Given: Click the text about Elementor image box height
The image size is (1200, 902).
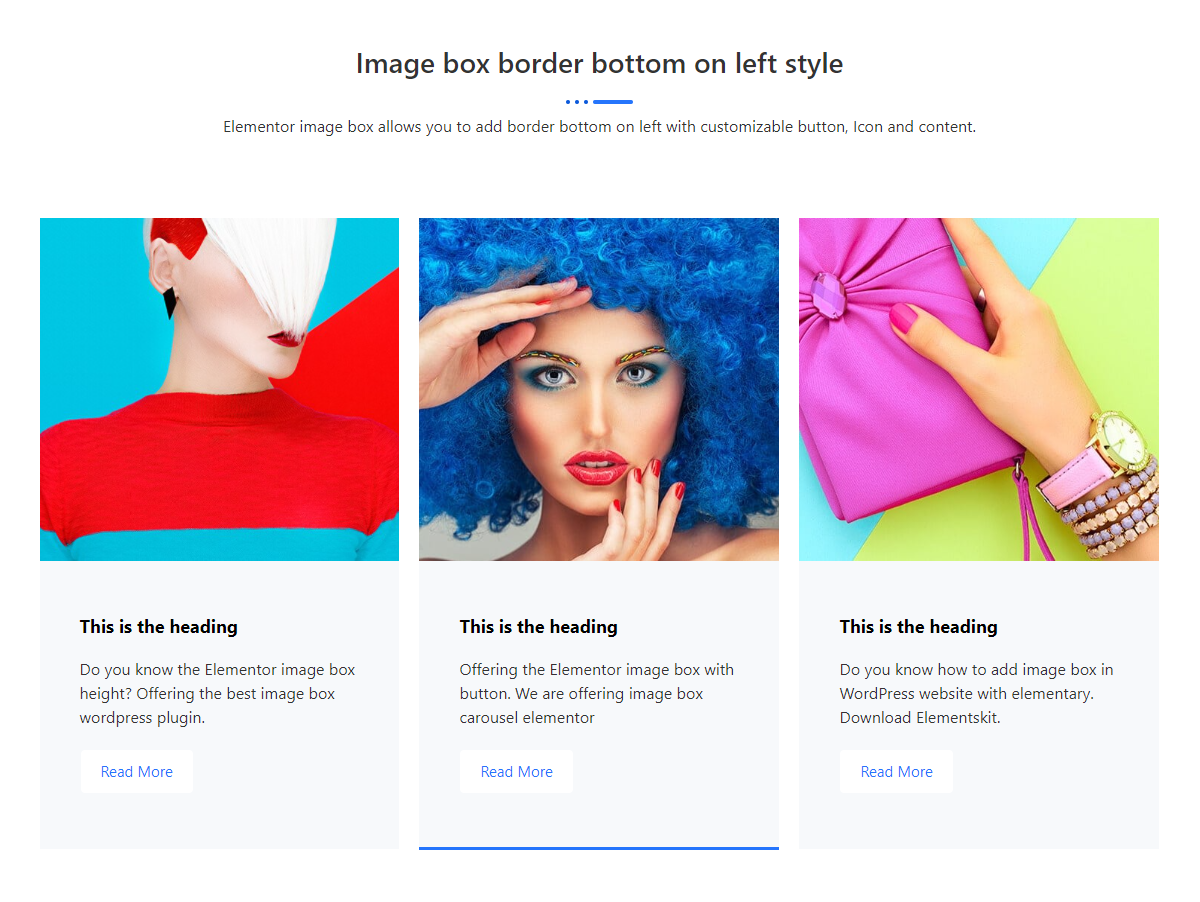Looking at the screenshot, I should [218, 693].
